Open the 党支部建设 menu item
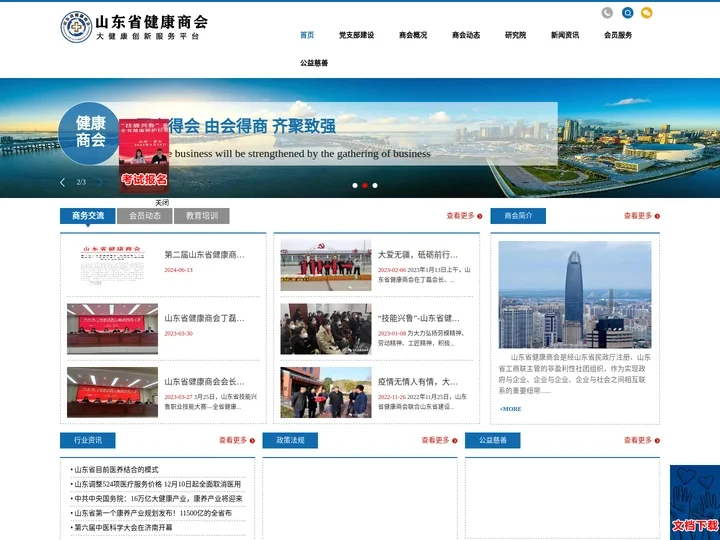 pos(356,35)
